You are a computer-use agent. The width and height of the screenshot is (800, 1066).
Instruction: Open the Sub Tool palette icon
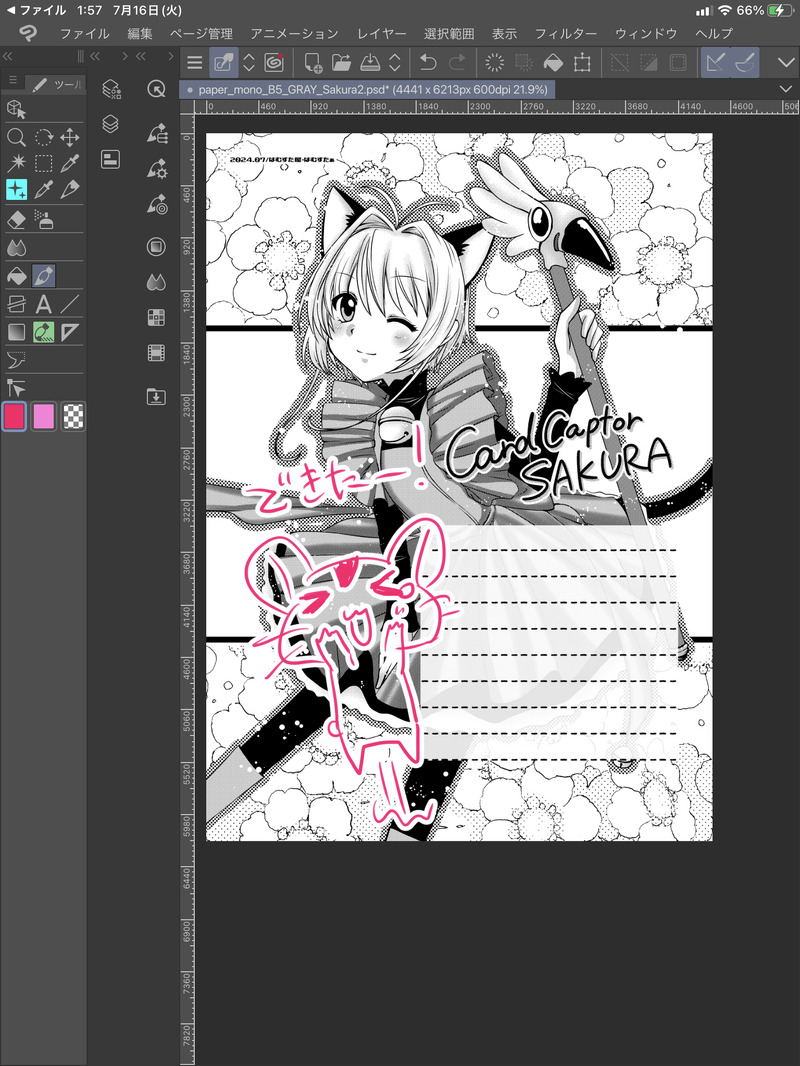tap(157, 133)
